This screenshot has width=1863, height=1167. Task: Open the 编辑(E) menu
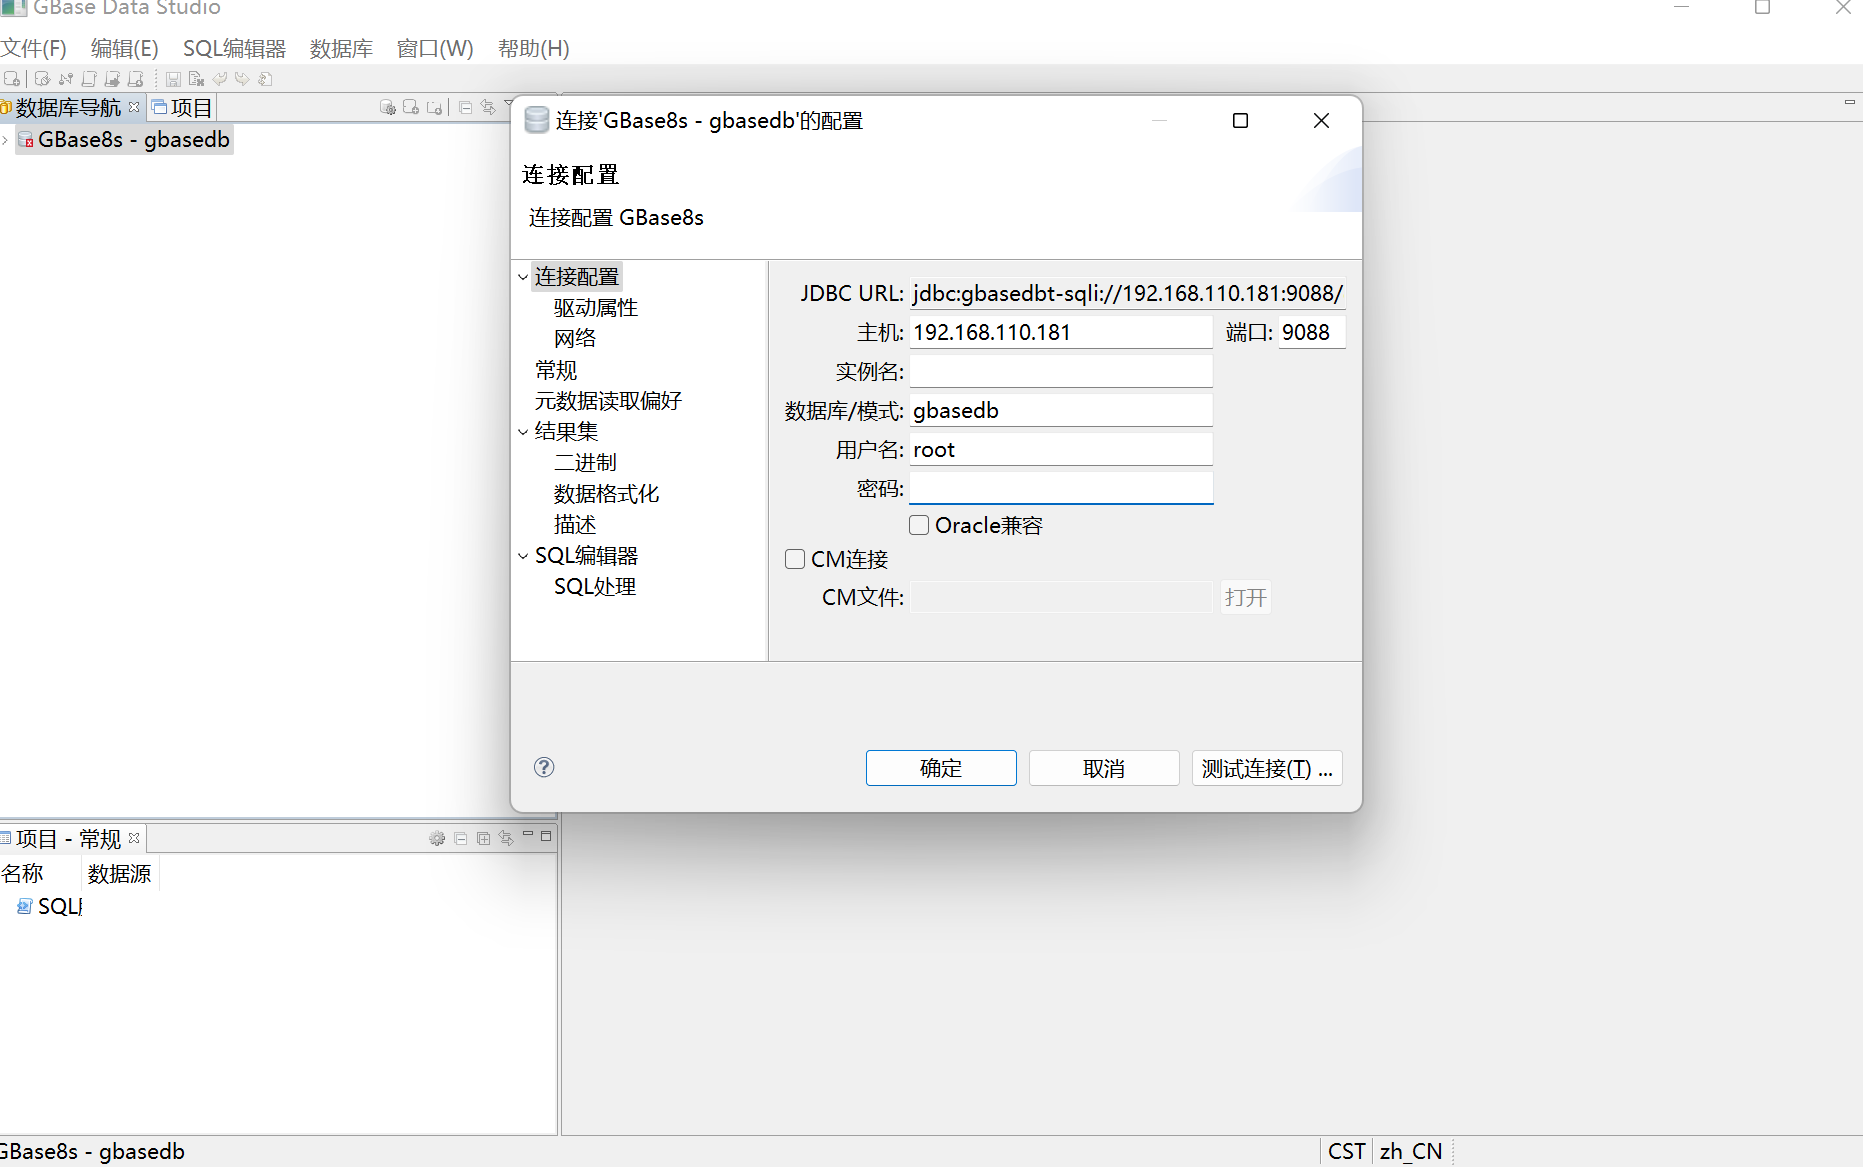(124, 48)
